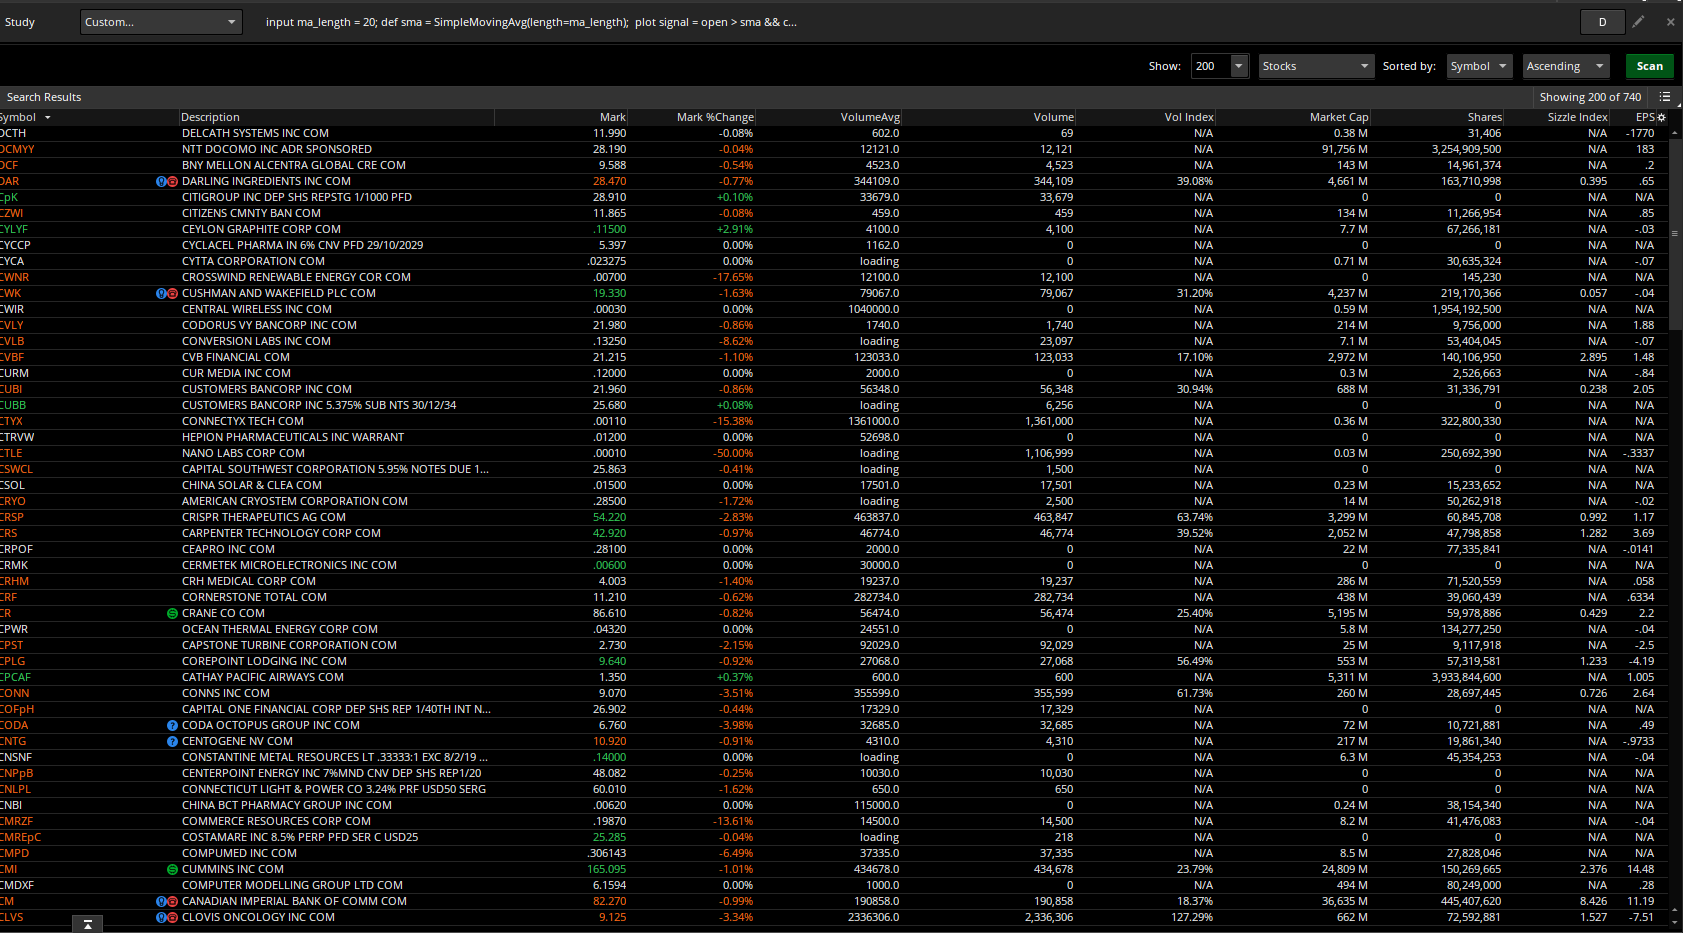1683x933 pixels.
Task: Click the green dividend icon beside Cummins Inc
Action: click(x=172, y=869)
